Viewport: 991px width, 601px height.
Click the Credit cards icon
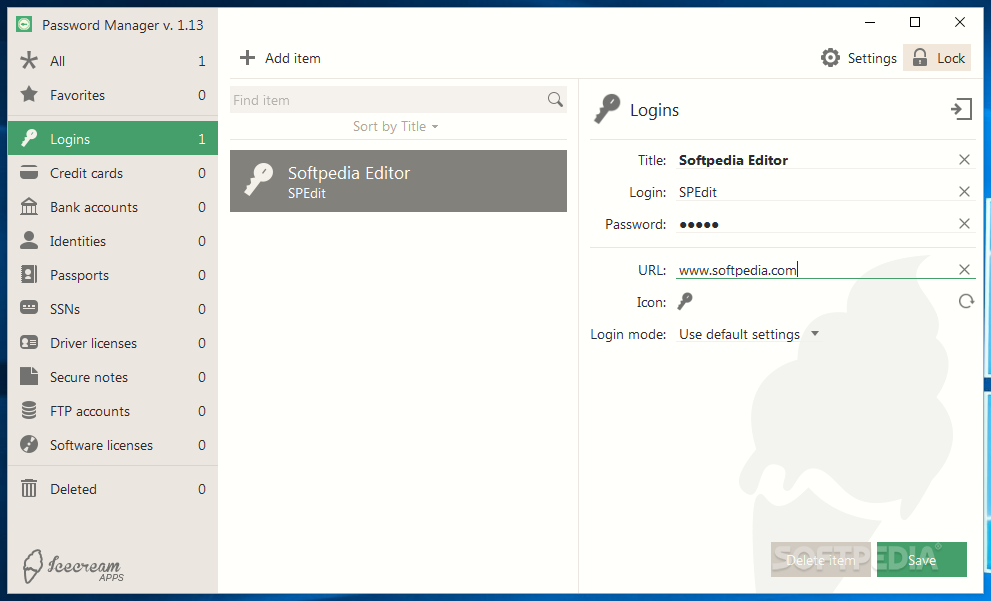click(x=28, y=173)
